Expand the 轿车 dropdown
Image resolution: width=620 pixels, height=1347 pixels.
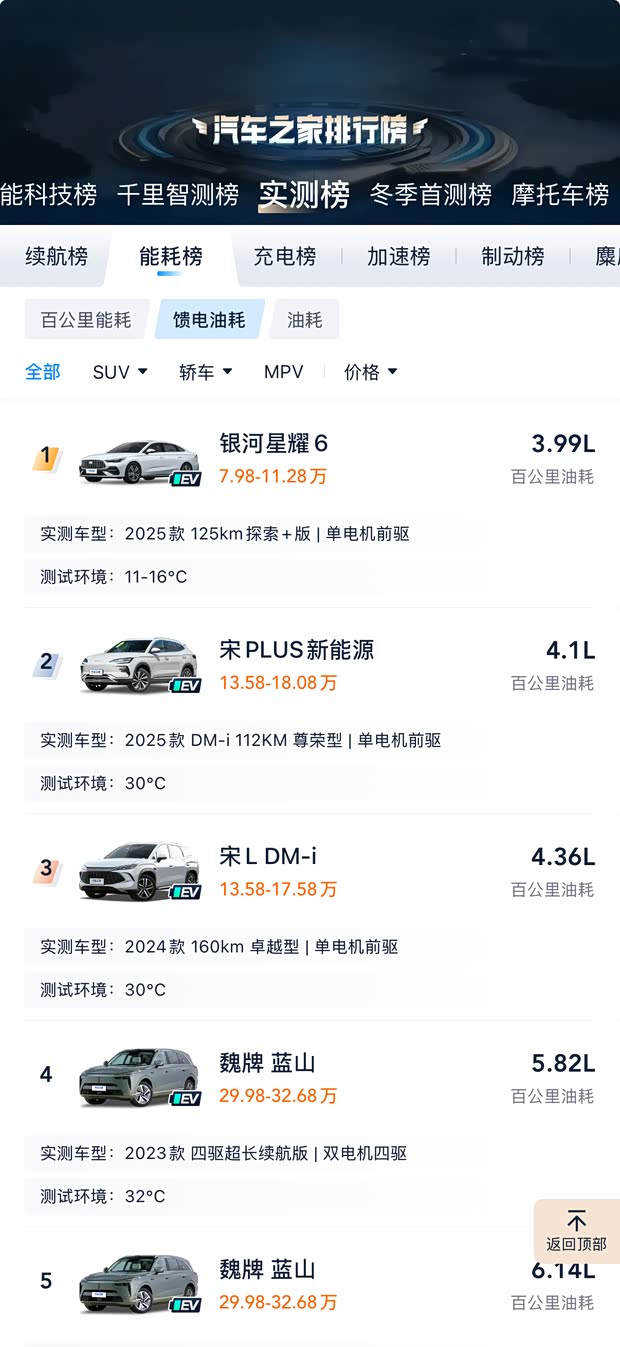pos(204,371)
